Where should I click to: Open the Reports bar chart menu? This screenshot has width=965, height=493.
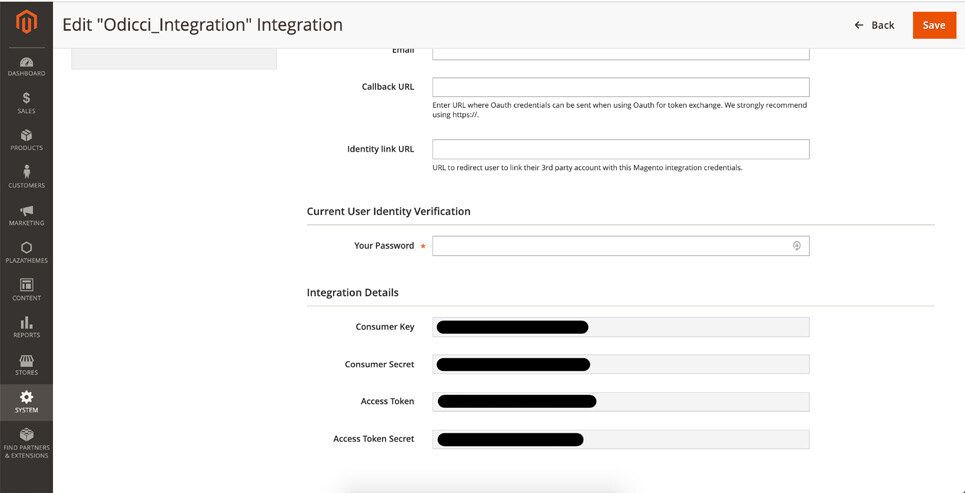(26, 327)
